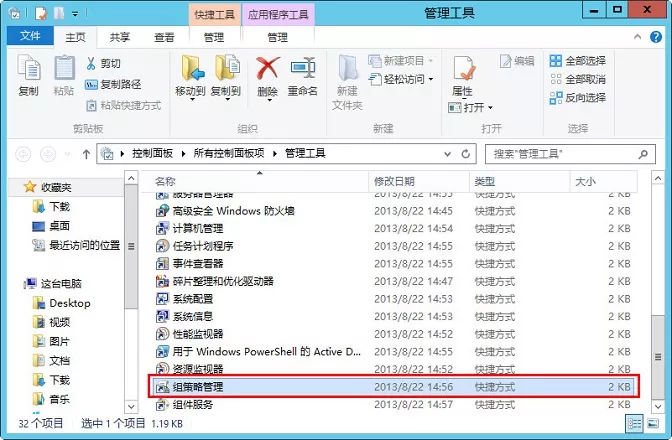Click the 新建文件夹 (New folder) icon

coord(347,75)
